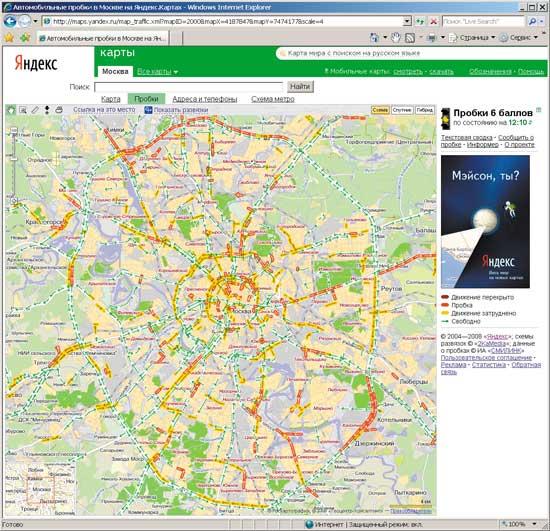Image resolution: width=550 pixels, height=531 pixels.
Task: Click the IE printer icon
Action: point(432,38)
